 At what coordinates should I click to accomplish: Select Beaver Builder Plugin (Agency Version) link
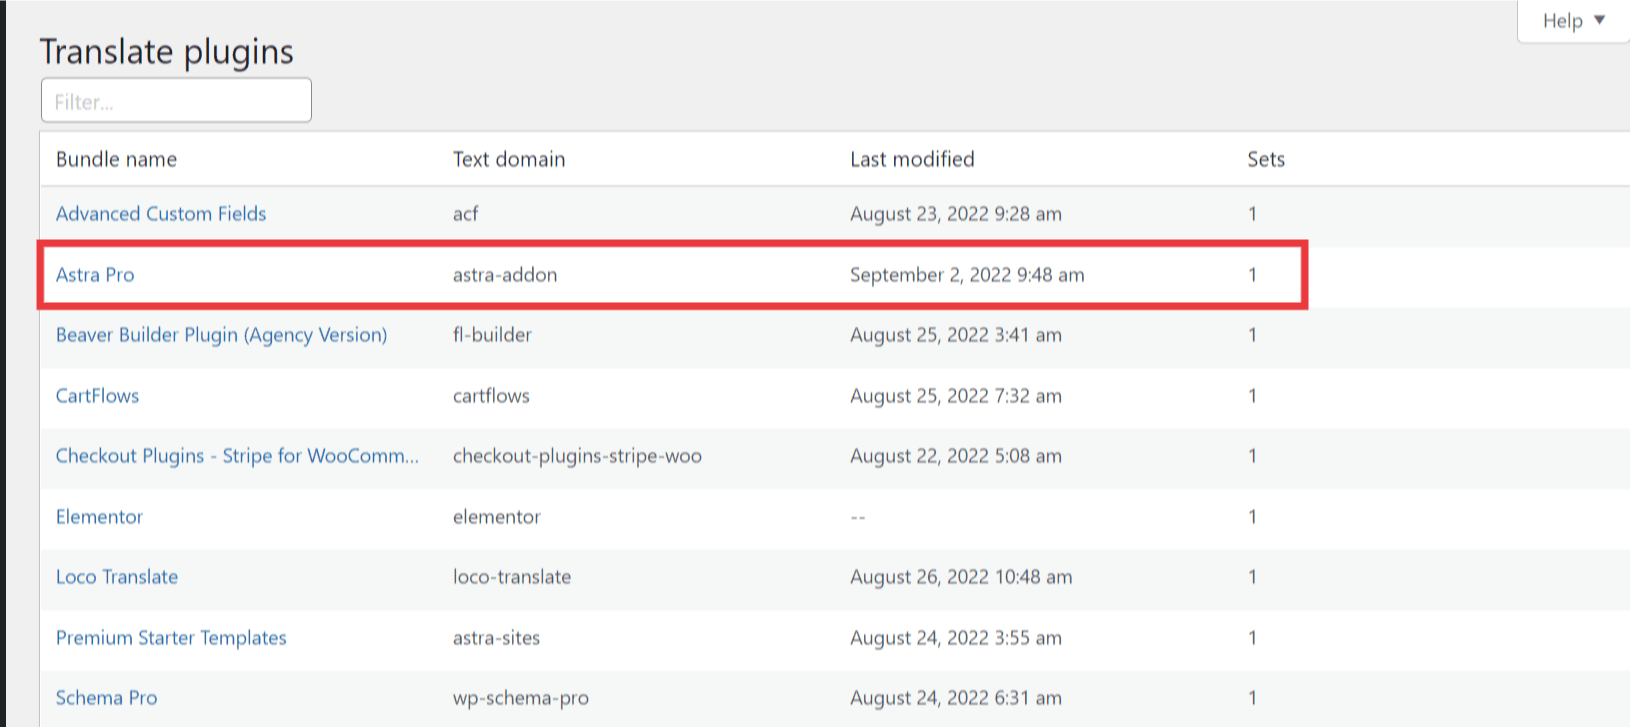(x=221, y=335)
